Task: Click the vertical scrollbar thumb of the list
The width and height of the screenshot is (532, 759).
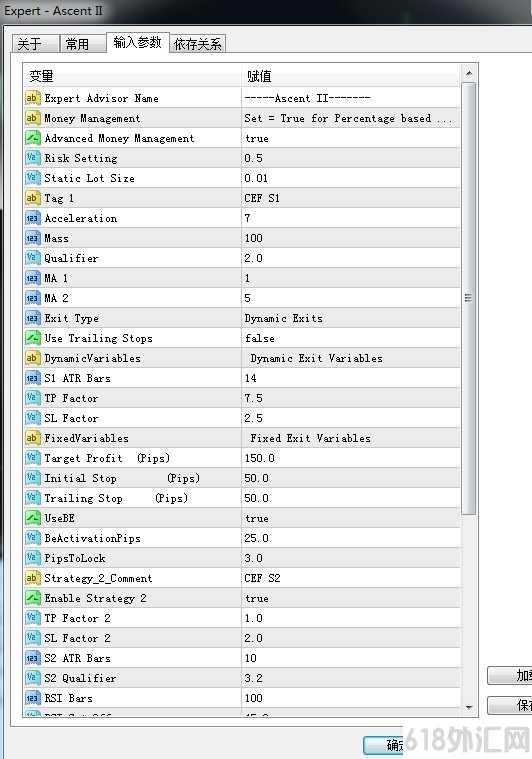Action: click(469, 298)
